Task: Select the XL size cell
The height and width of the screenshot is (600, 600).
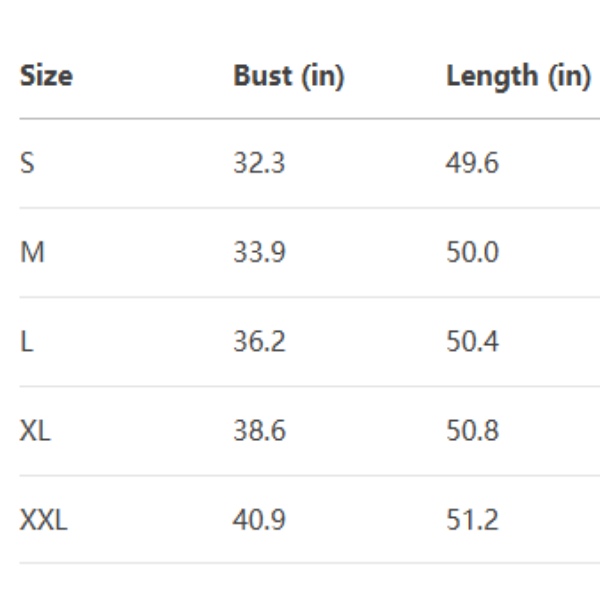Action: click(35, 431)
